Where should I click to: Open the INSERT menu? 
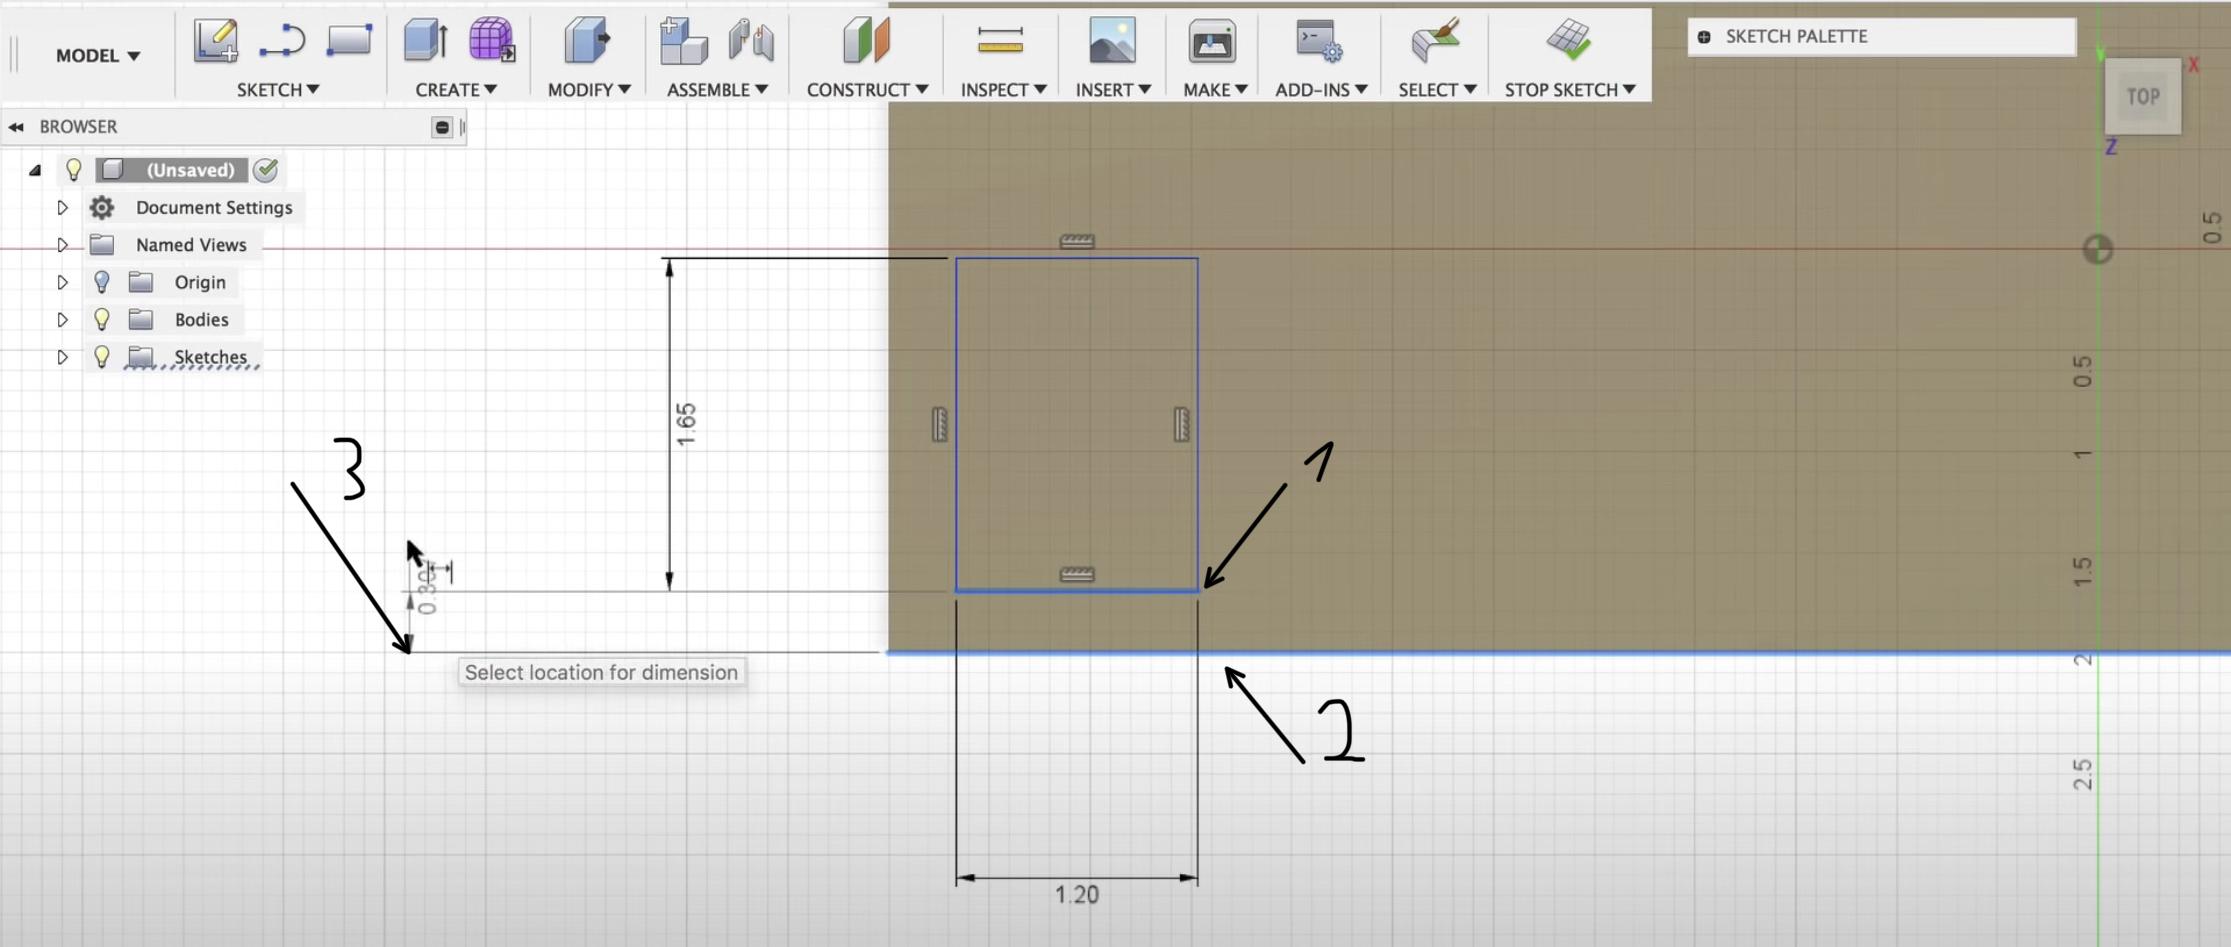click(x=1113, y=90)
